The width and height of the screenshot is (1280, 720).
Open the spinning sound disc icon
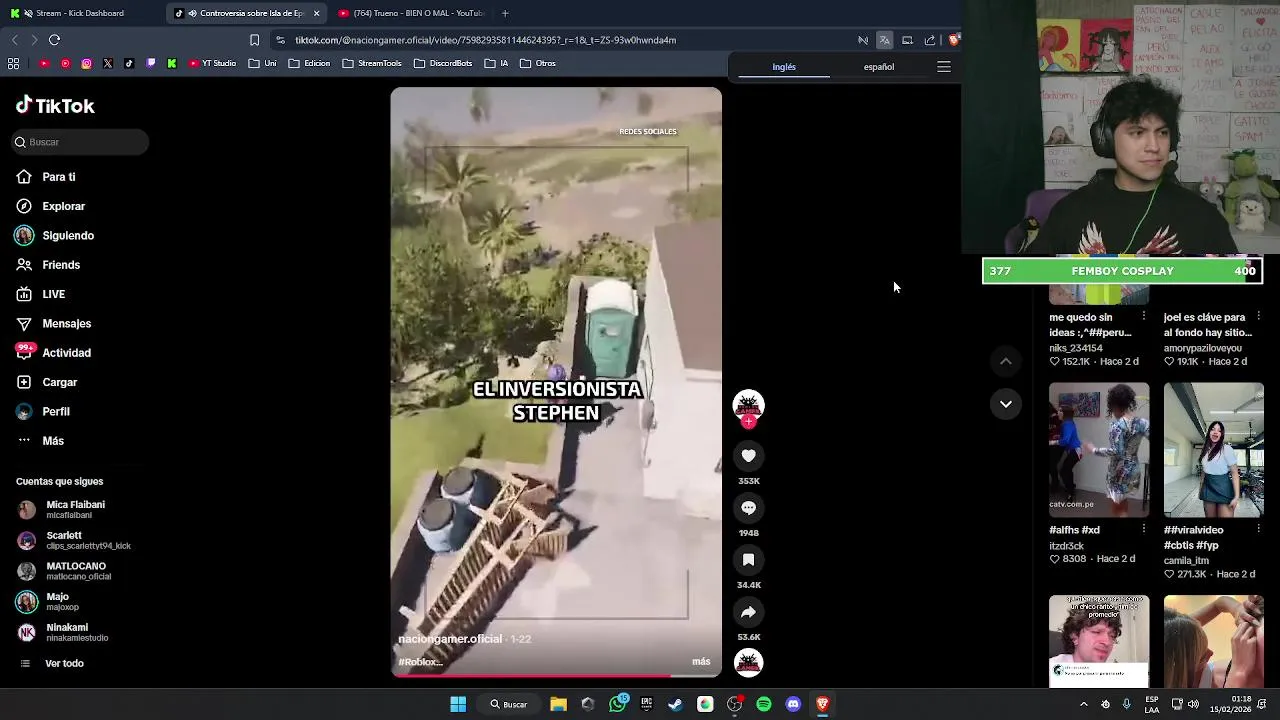748,662
